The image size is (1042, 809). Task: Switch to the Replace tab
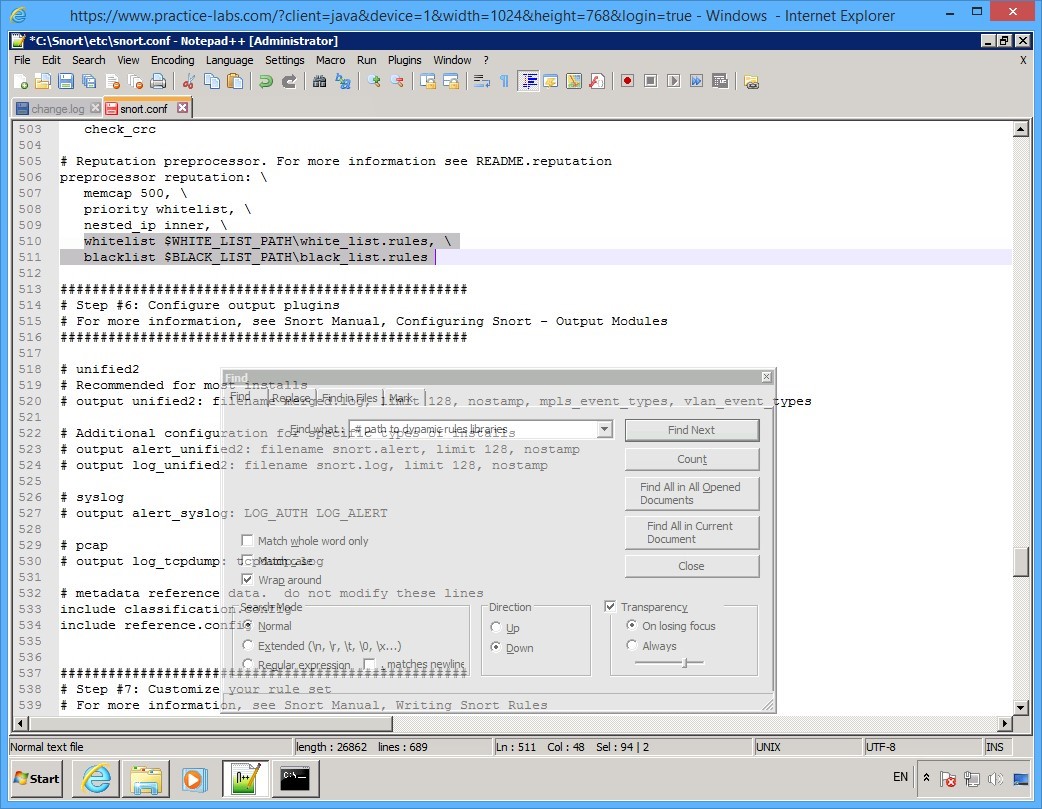[290, 397]
